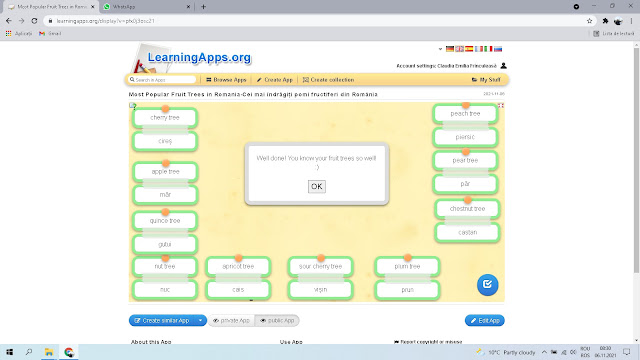Switch language via the Spanish flag
The width and height of the screenshot is (640, 360).
click(x=469, y=49)
